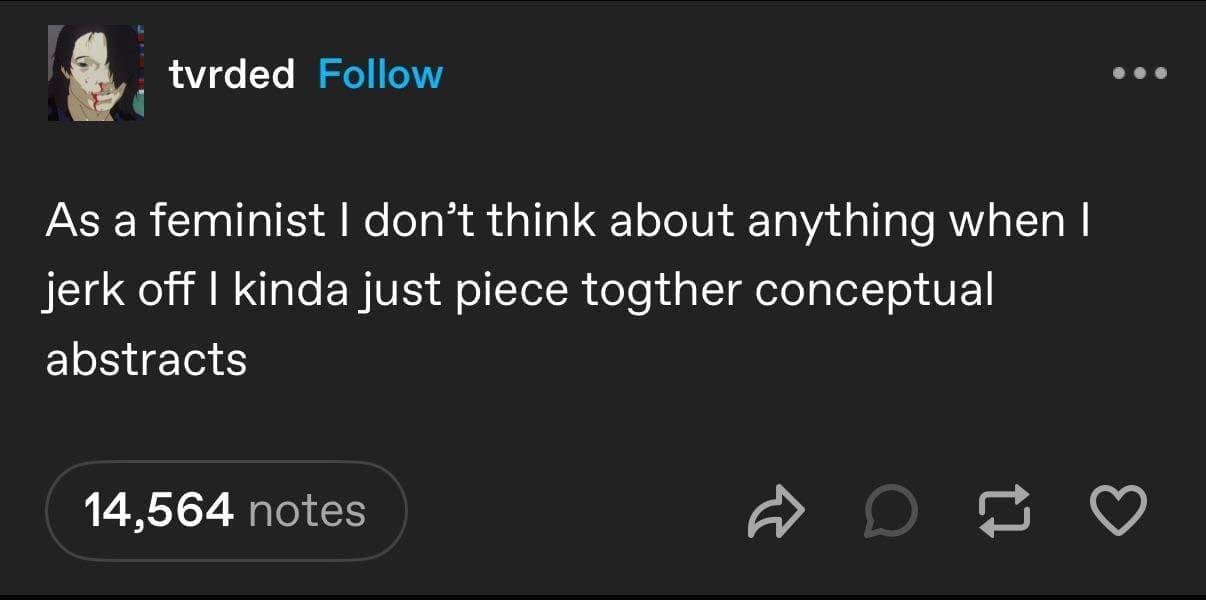
Task: Click the heart outline to favorite
Action: click(x=1118, y=511)
